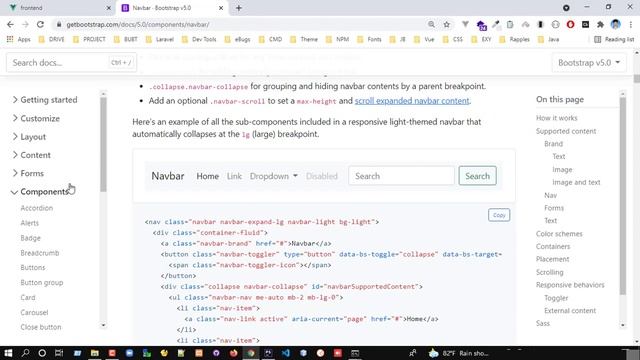Image resolution: width=640 pixels, height=360 pixels.
Task: Select the Navbar Bootstrap v5.0 tab
Action: point(171,8)
